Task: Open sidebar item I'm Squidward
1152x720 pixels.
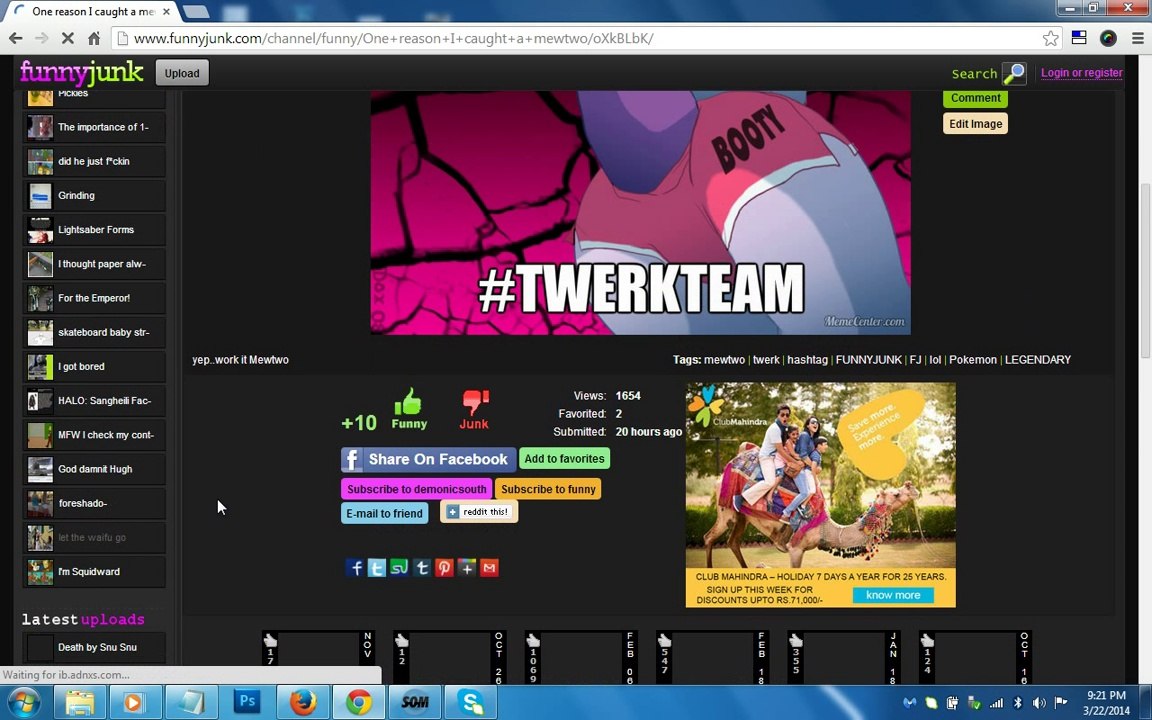Action: click(94, 572)
